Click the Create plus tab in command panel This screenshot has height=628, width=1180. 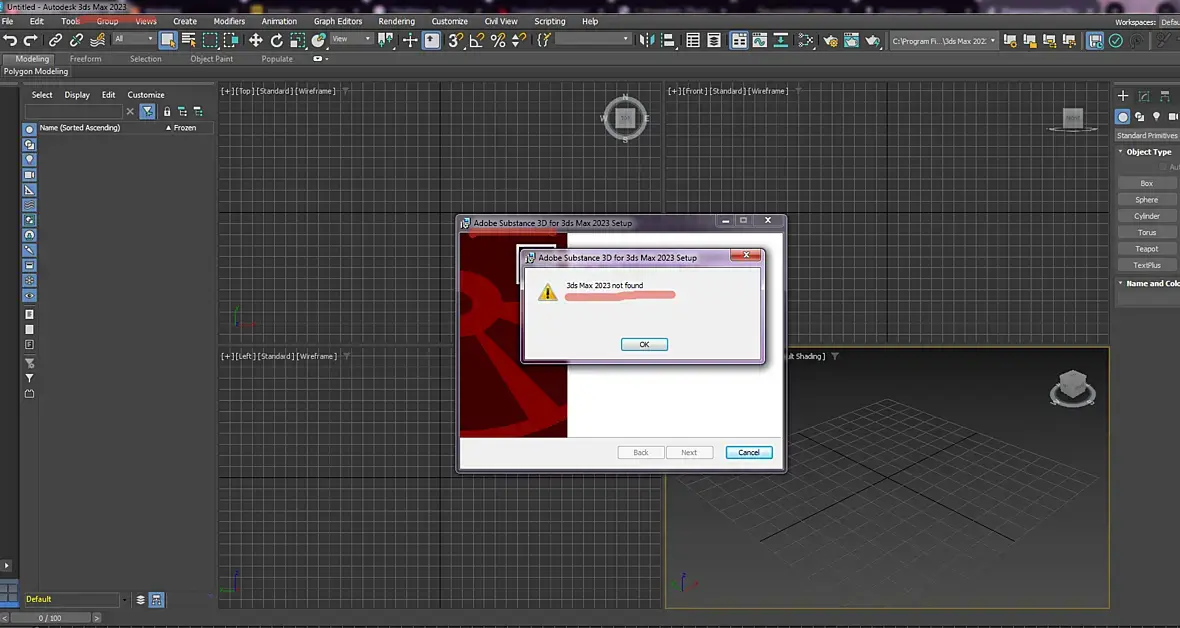click(1123, 96)
